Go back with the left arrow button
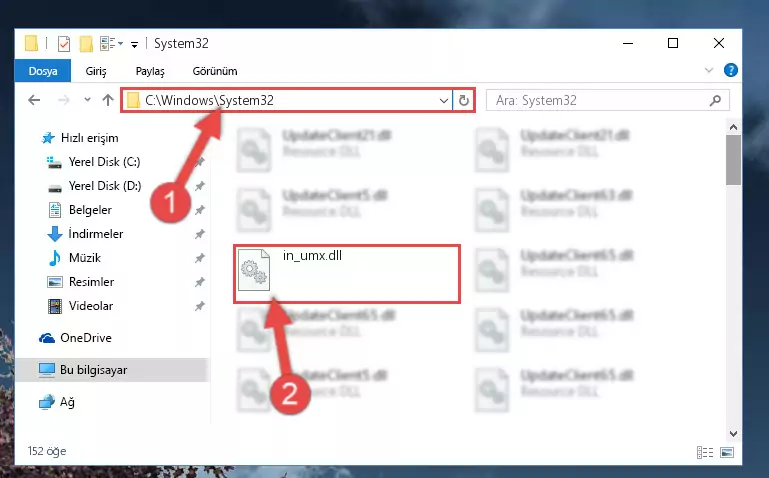Viewport: 769px width, 478px height. pyautogui.click(x=34, y=100)
